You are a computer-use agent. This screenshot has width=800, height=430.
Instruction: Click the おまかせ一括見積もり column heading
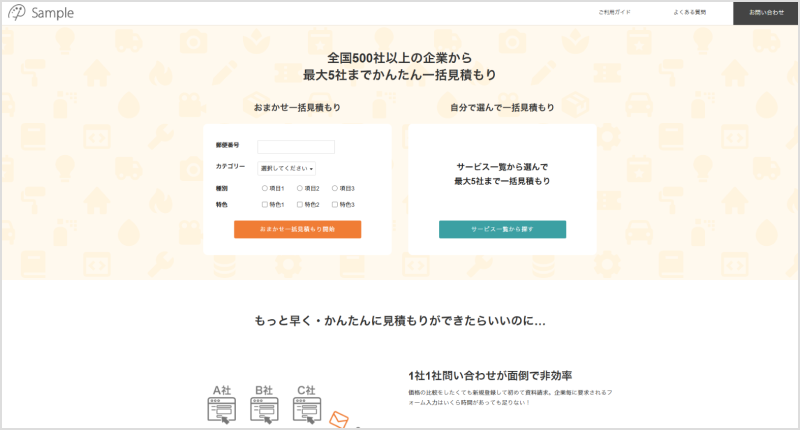[x=297, y=108]
